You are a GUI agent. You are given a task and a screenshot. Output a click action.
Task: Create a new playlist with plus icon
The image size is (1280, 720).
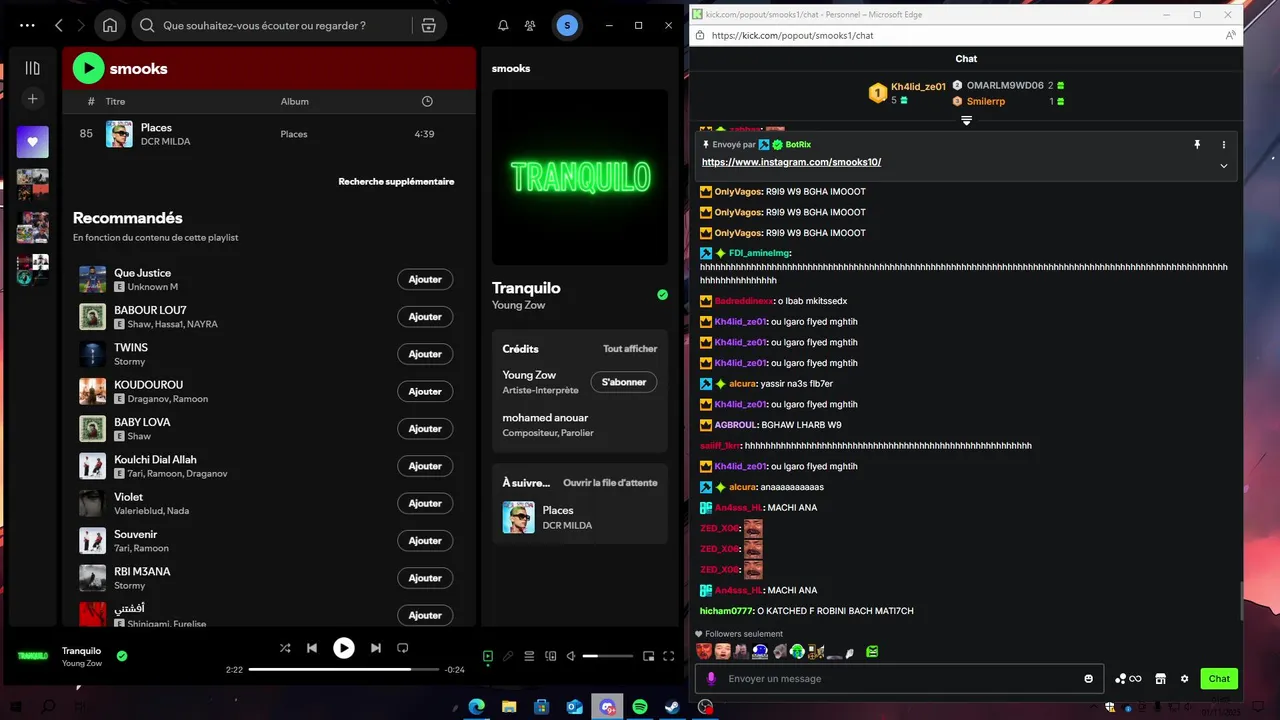click(x=32, y=98)
